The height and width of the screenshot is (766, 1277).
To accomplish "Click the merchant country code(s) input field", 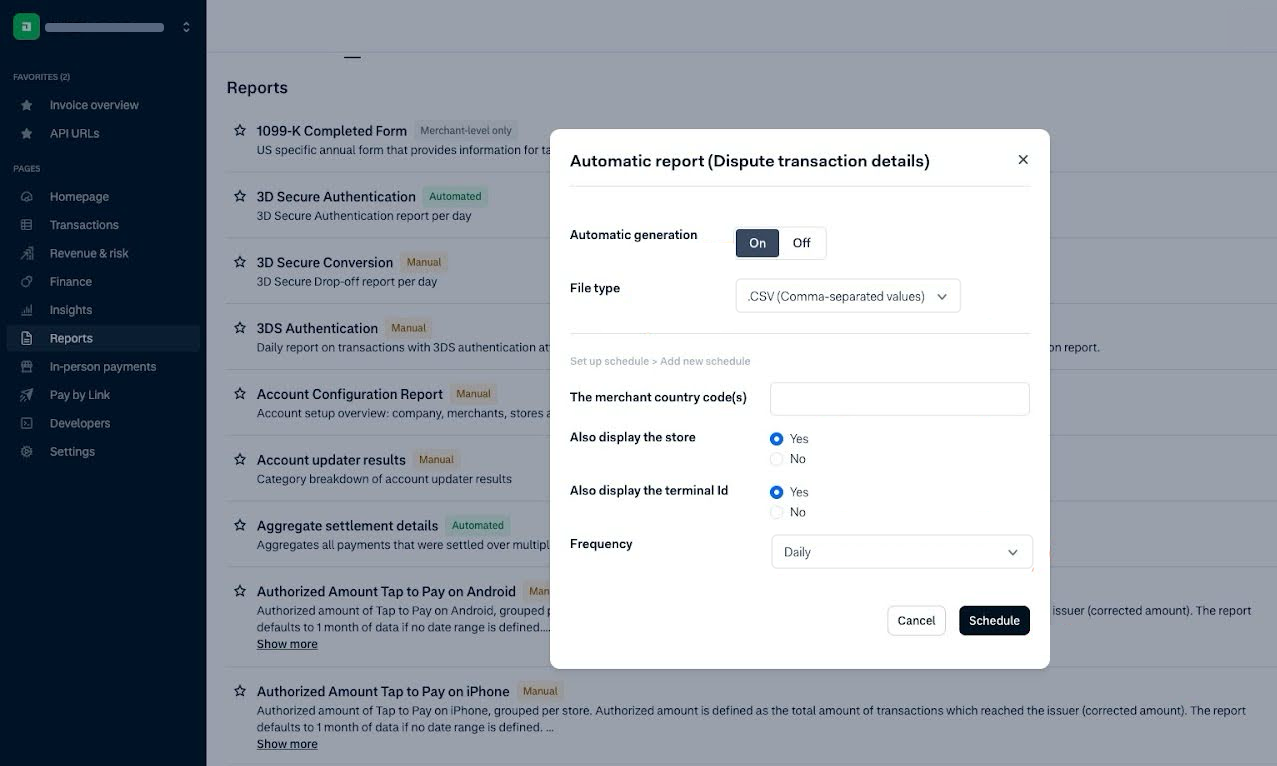I will [899, 398].
